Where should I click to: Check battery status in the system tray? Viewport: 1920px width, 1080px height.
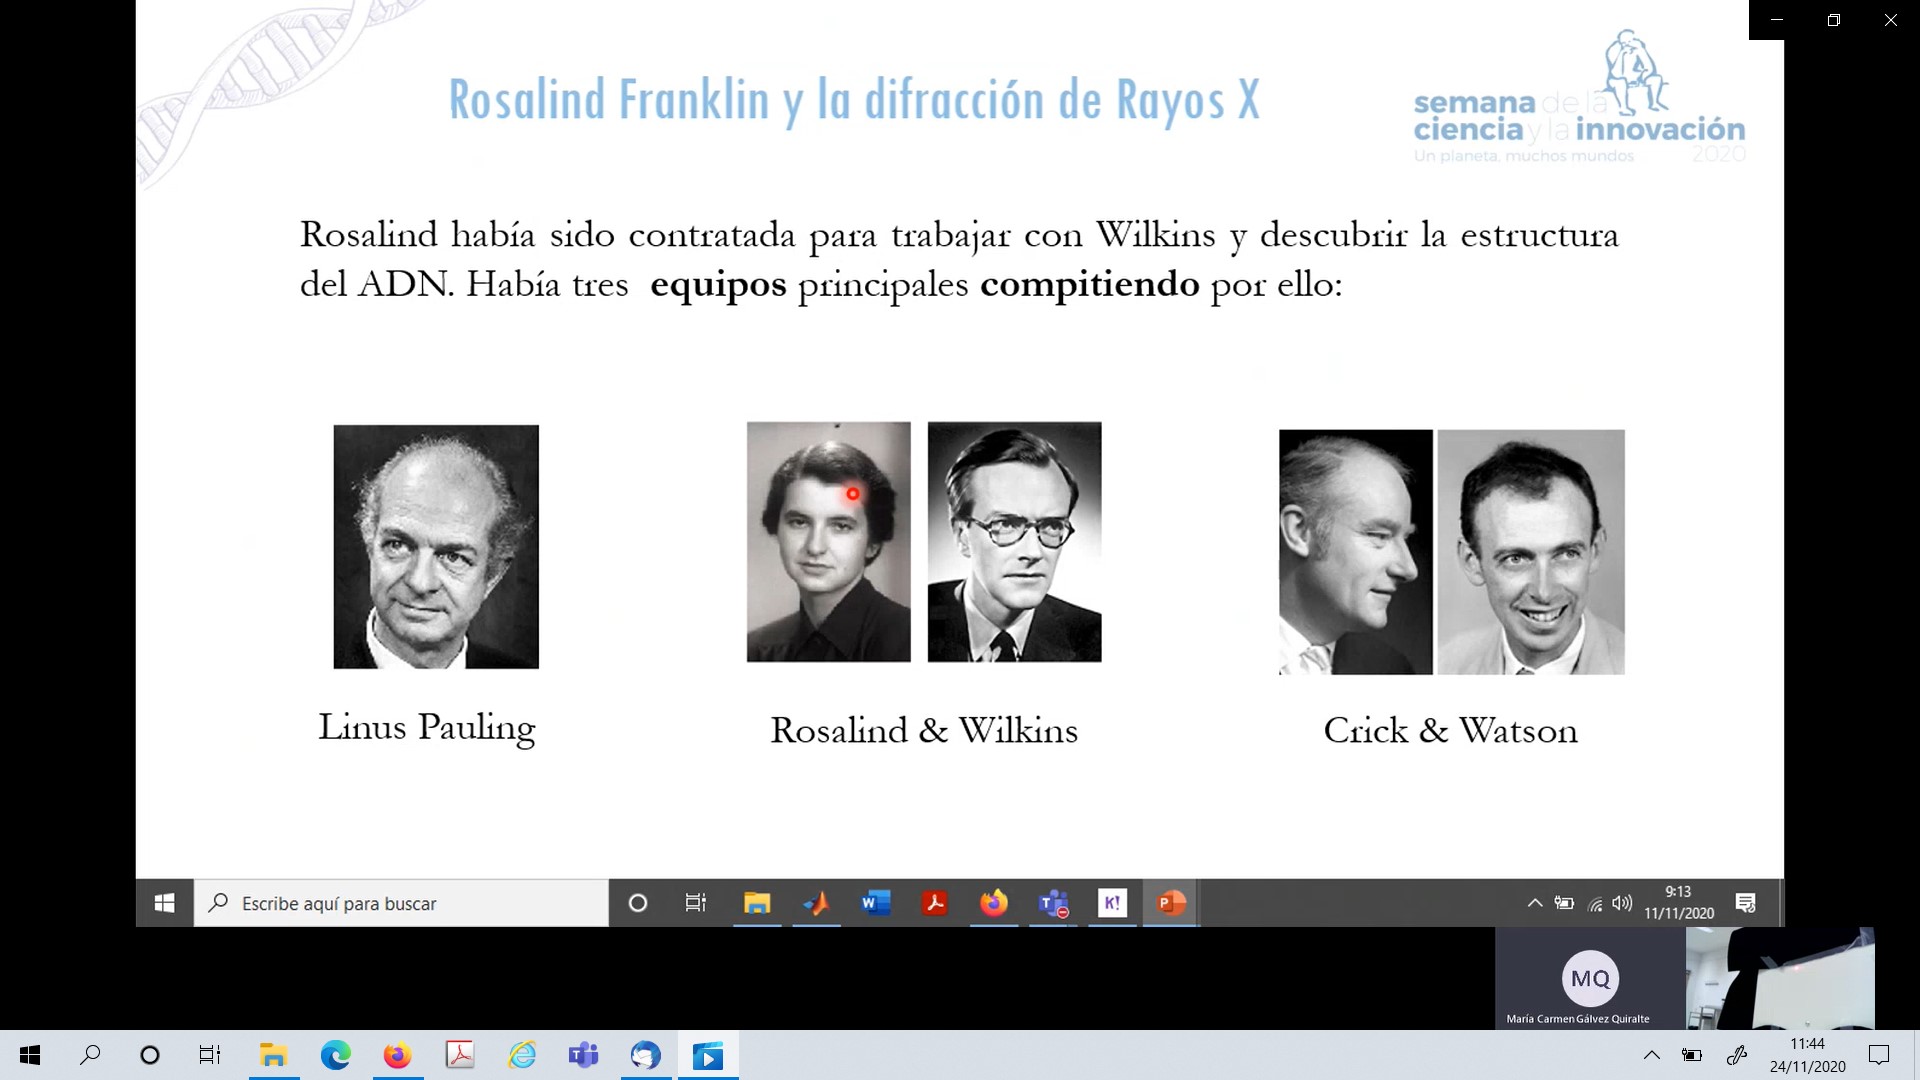pos(1692,1055)
